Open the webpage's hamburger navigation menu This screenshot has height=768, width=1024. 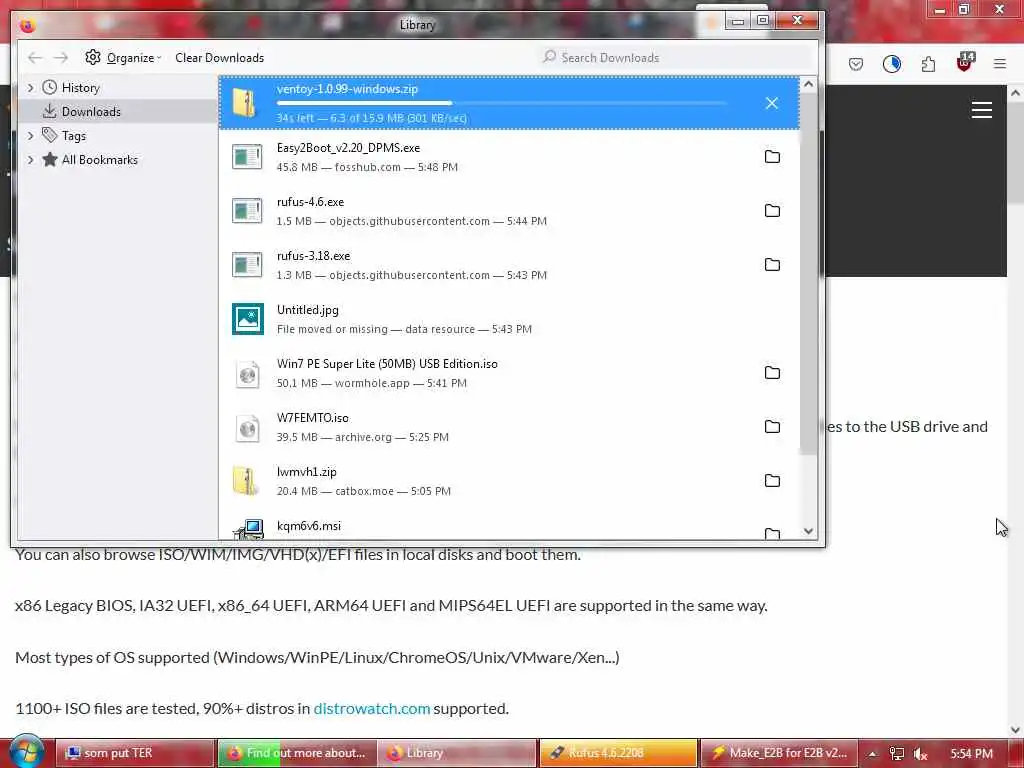click(982, 110)
